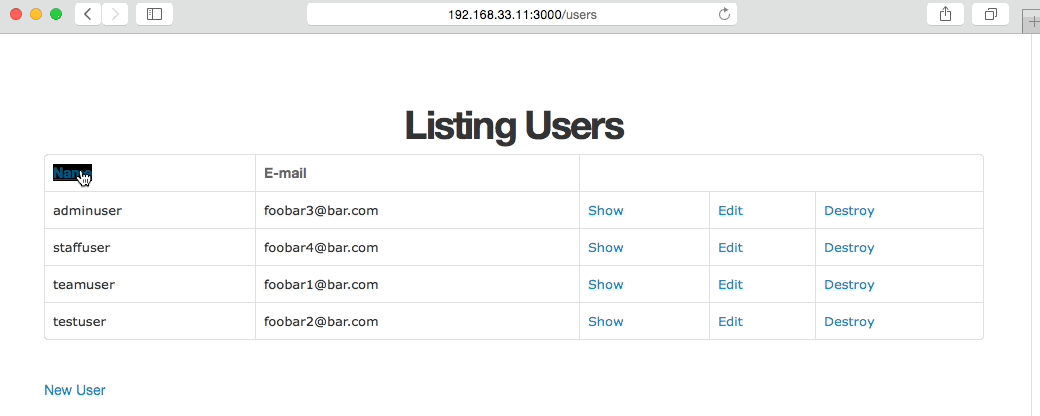Open a new tab with the plus button
The width and height of the screenshot is (1040, 416).
point(1033,21)
